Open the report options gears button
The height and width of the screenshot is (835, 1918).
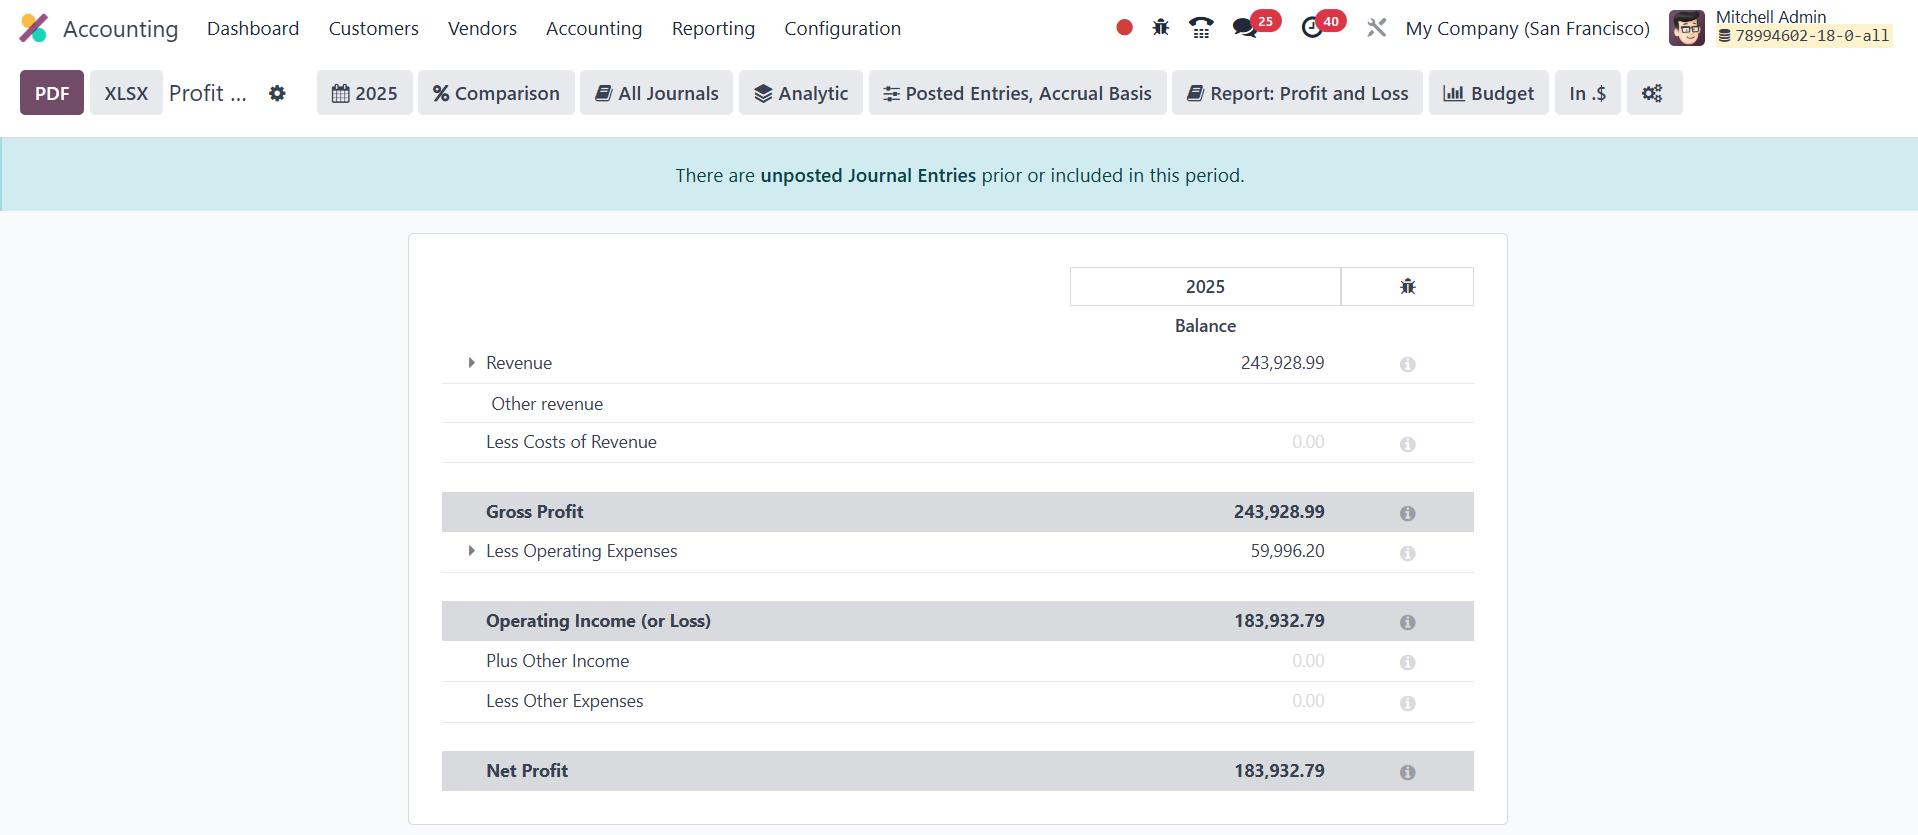(x=1653, y=93)
